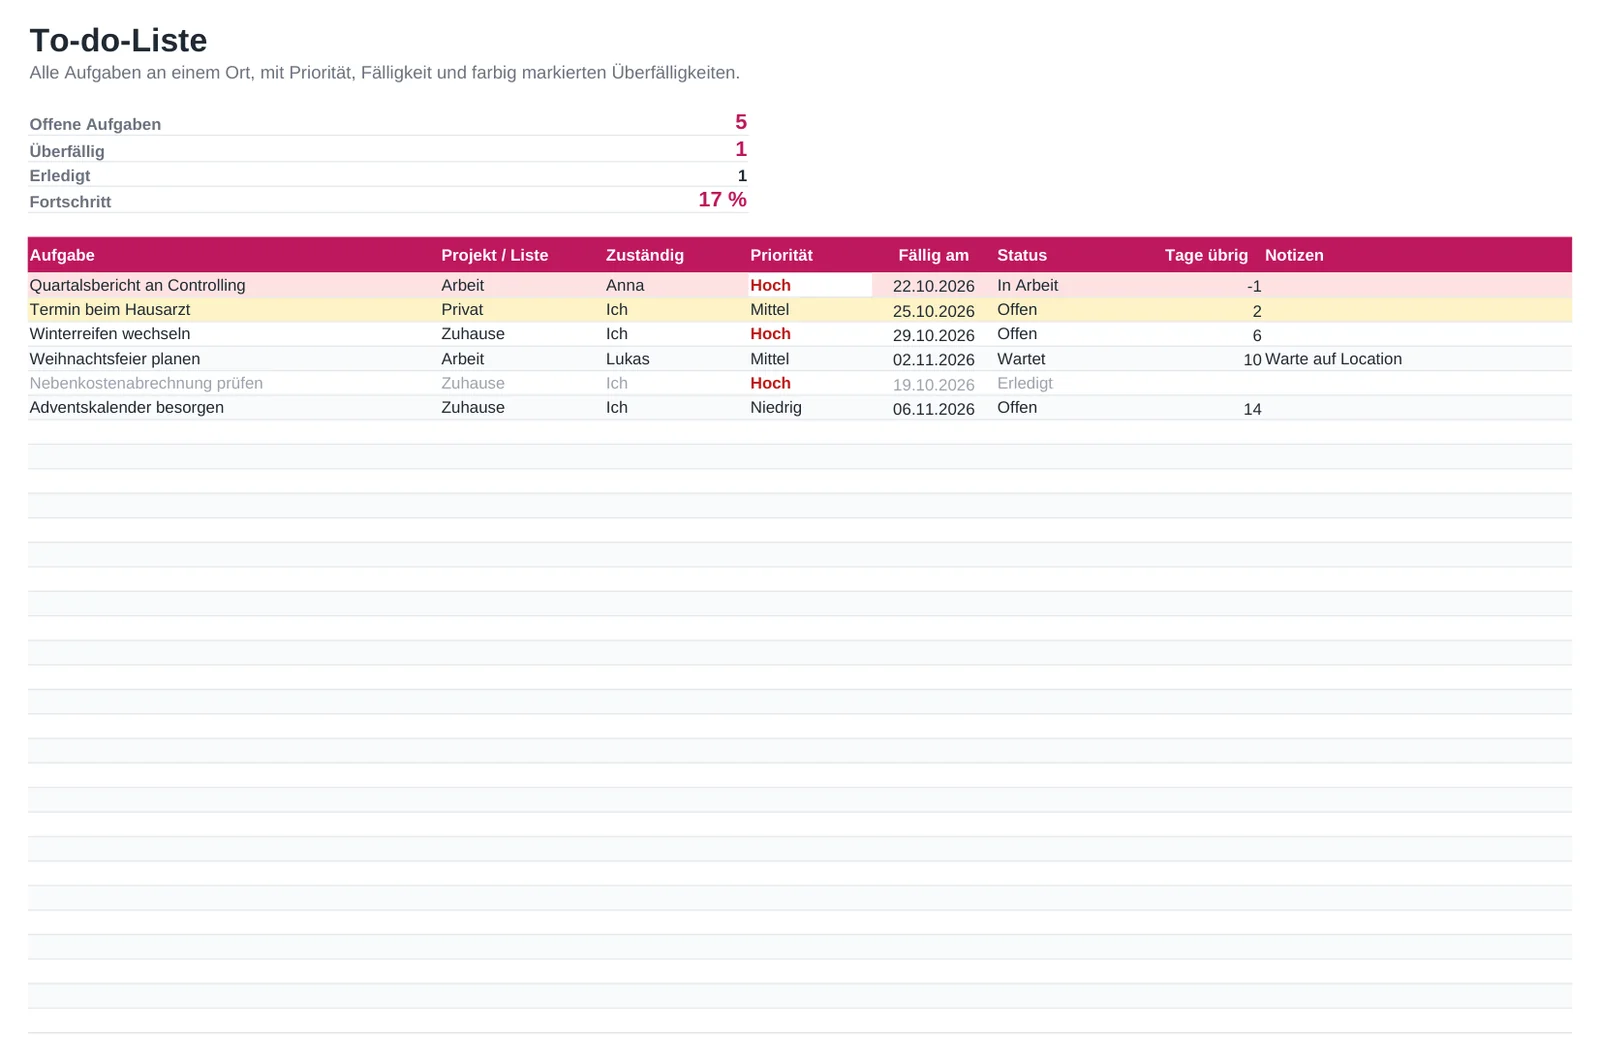Click the Privat project cell
Viewport: 1600px width, 1061px height.
coord(462,310)
